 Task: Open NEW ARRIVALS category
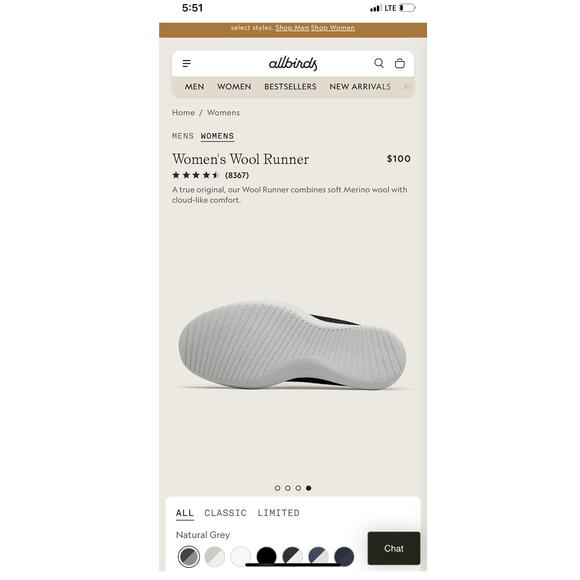pyautogui.click(x=360, y=87)
